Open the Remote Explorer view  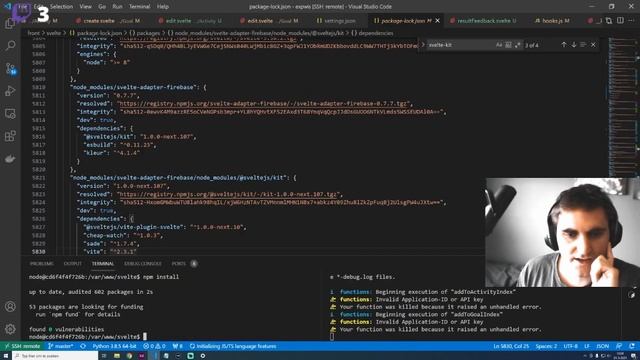coord(10,113)
